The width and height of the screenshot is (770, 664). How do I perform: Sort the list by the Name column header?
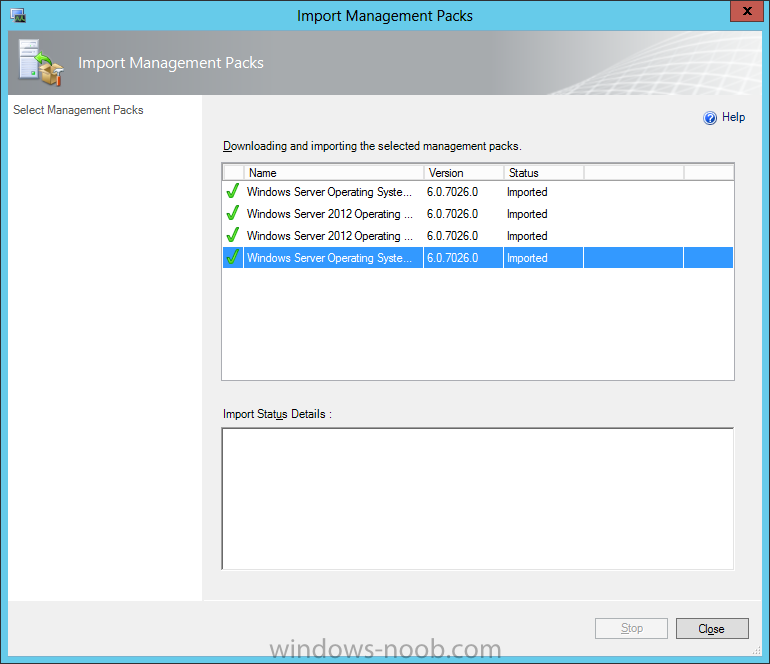coord(333,173)
